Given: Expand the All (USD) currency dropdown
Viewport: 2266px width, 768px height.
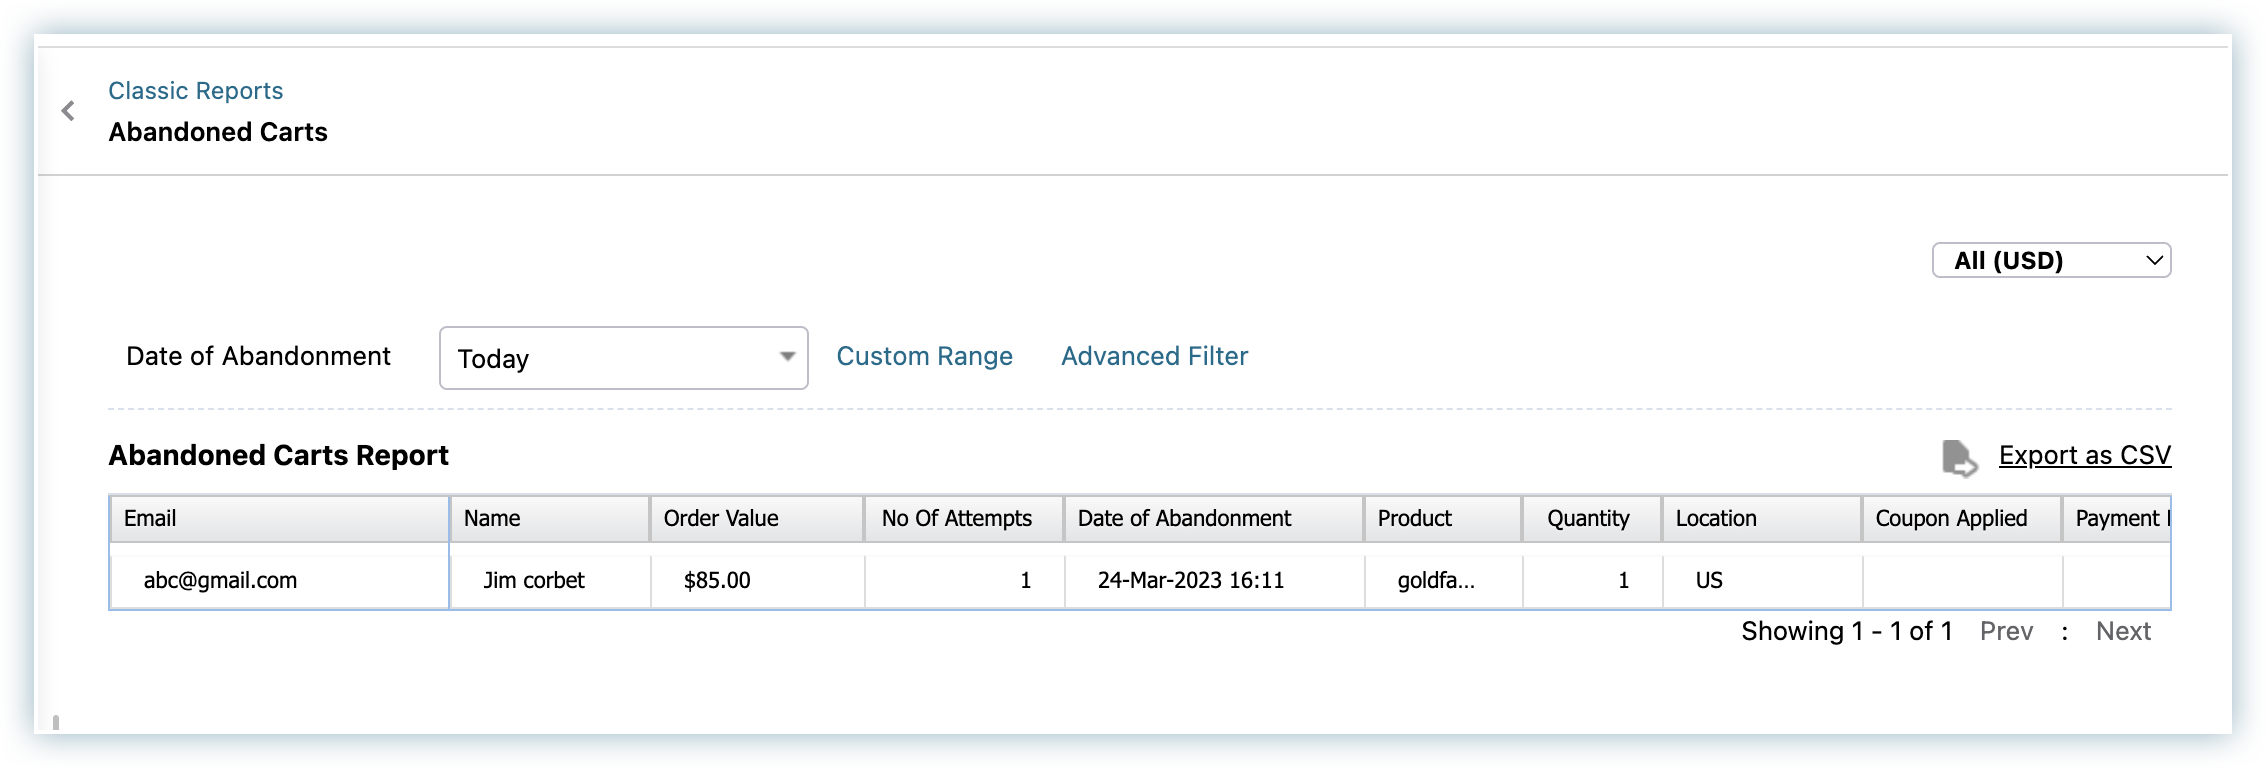Looking at the screenshot, I should [x=2050, y=261].
